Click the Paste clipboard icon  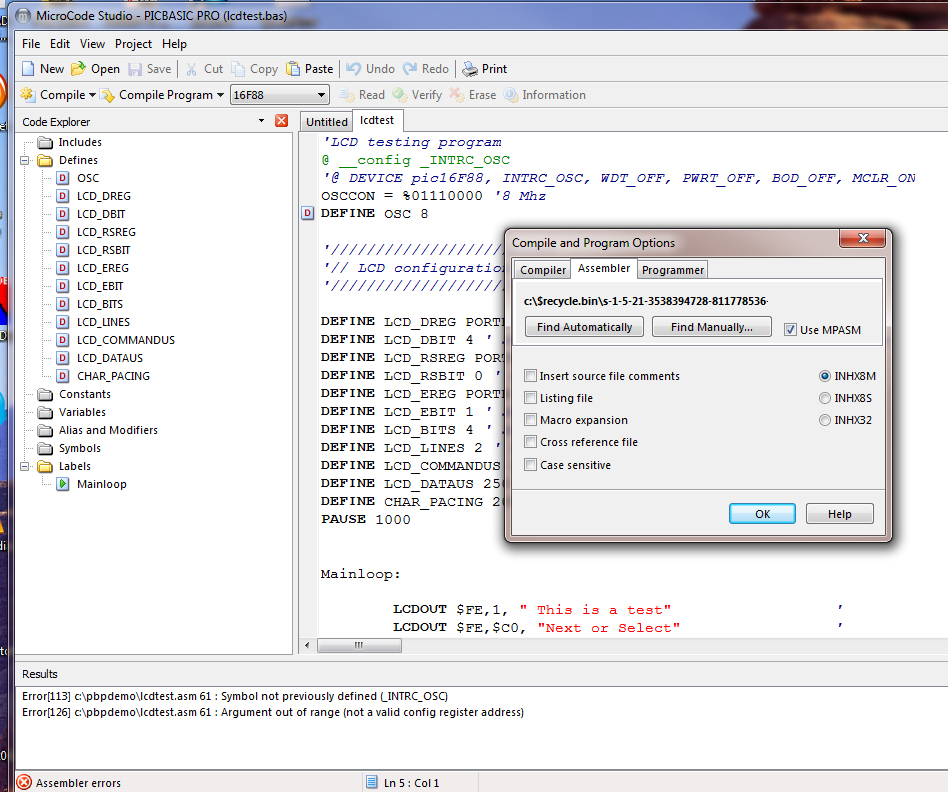(x=293, y=69)
